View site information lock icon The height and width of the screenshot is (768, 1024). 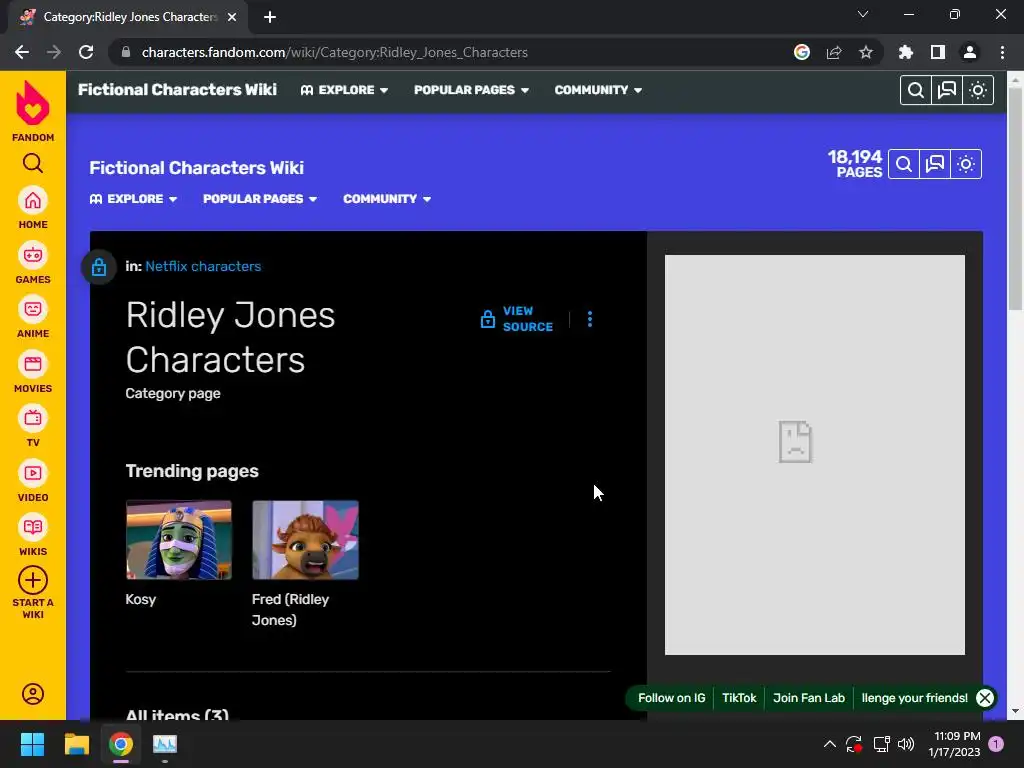coord(126,52)
